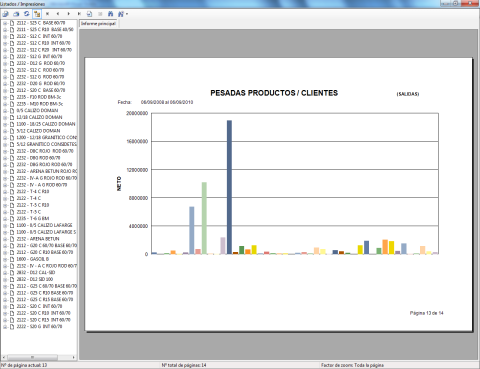Screen dimensions: 480x369
Task: Jump to the last report page
Action: [79, 14]
